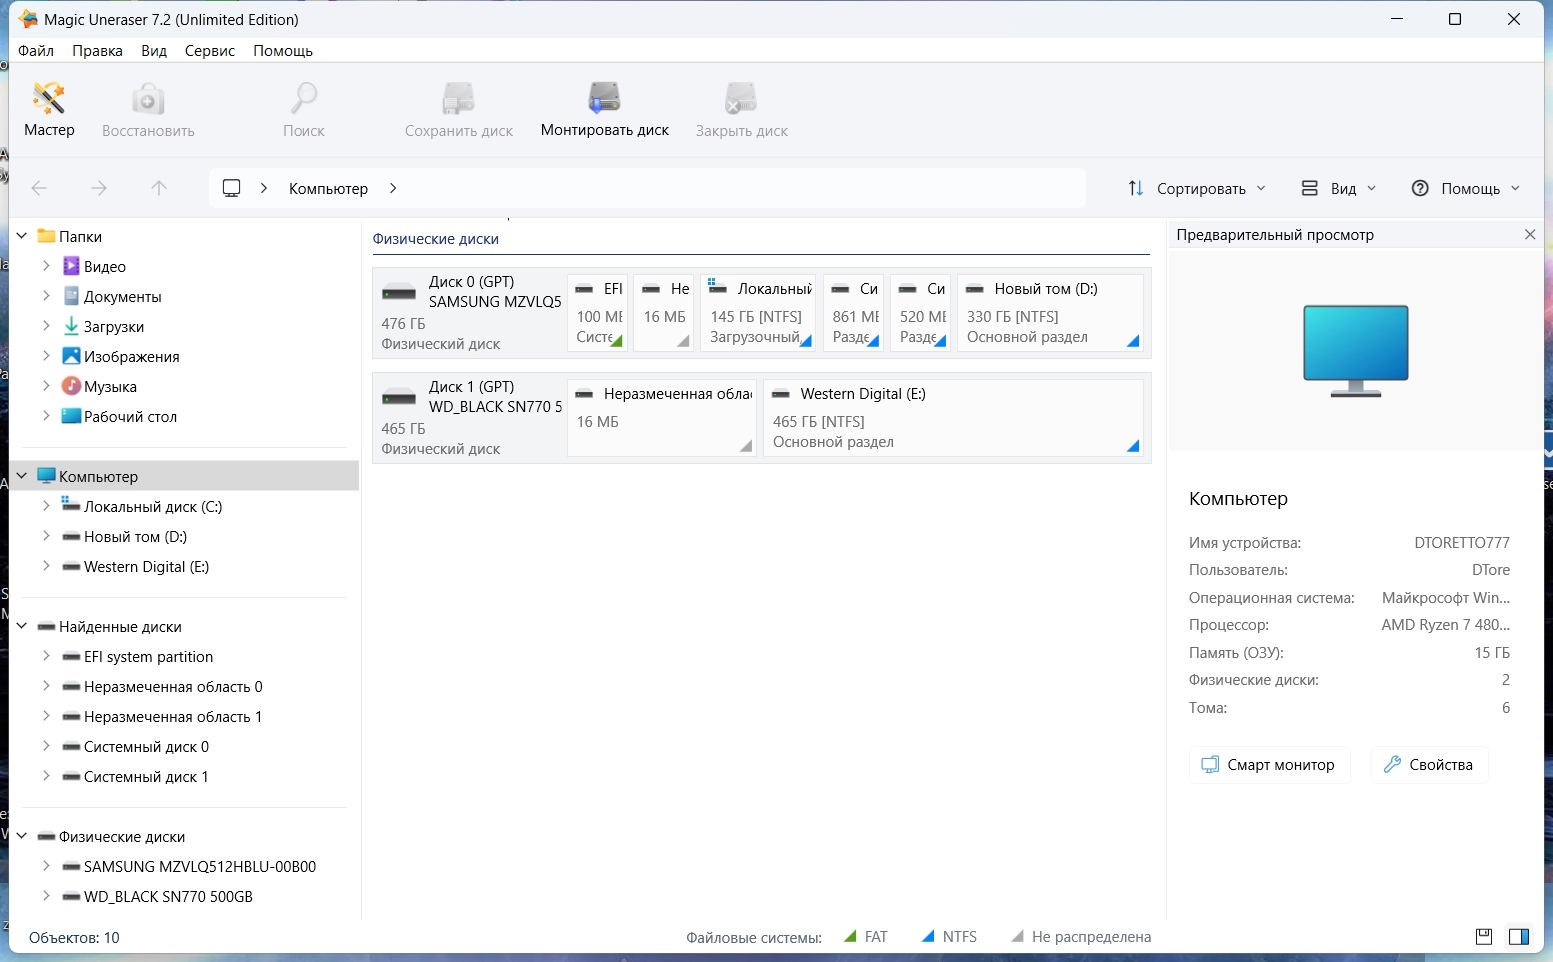The height and width of the screenshot is (962, 1553).
Task: Select the Western Digital (E:) partition tile
Action: pos(953,418)
